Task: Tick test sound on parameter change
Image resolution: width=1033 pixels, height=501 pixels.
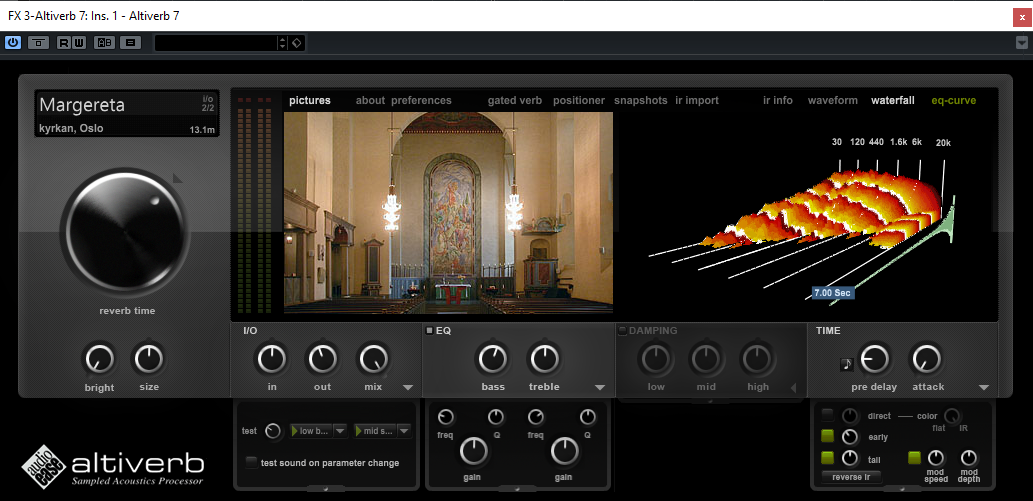Action: [x=251, y=463]
